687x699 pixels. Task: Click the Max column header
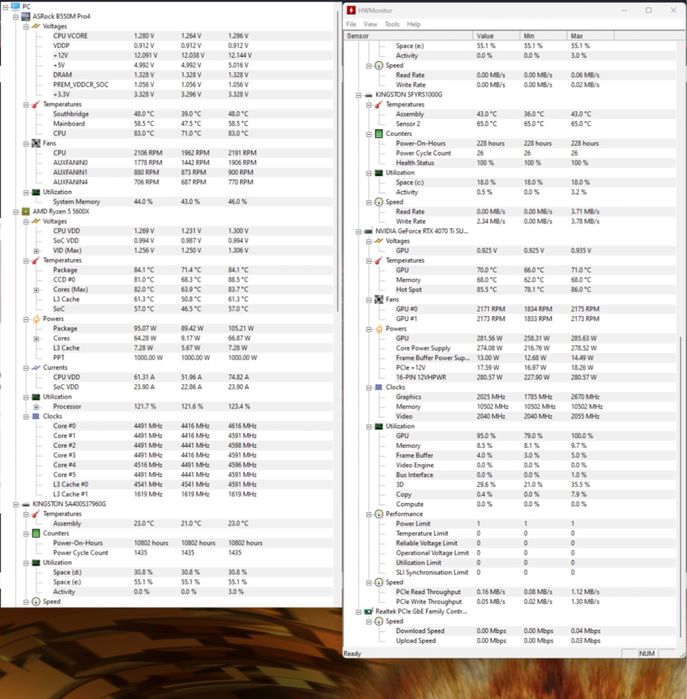coord(591,36)
